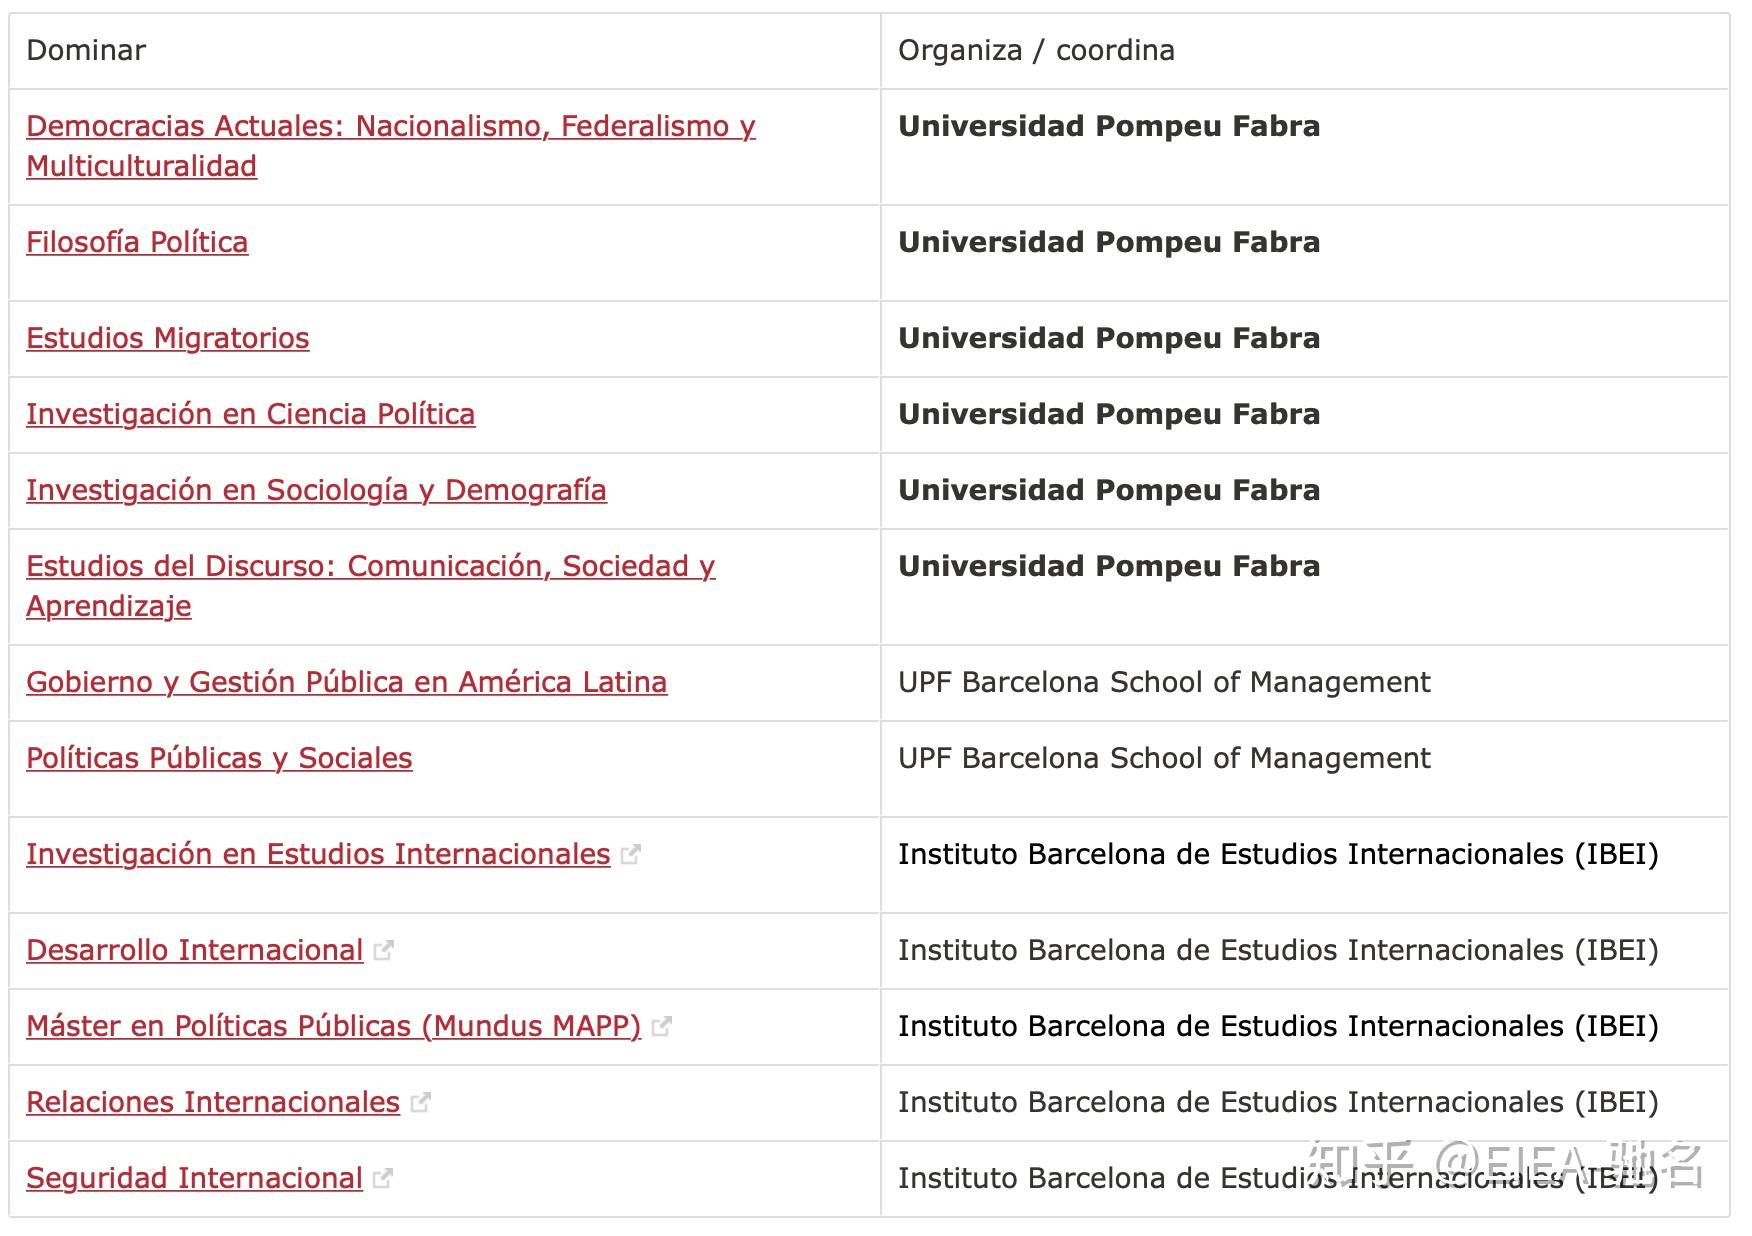Follow the Políticas Públicas y Sociales link
This screenshot has height=1236, width=1752.
(x=219, y=758)
